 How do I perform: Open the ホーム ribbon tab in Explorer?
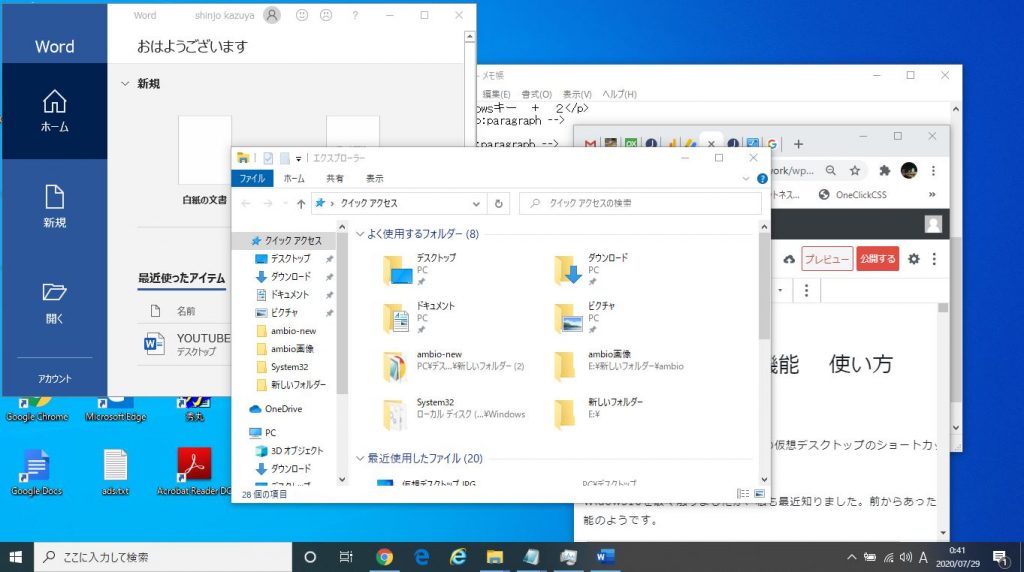pyautogui.click(x=294, y=178)
